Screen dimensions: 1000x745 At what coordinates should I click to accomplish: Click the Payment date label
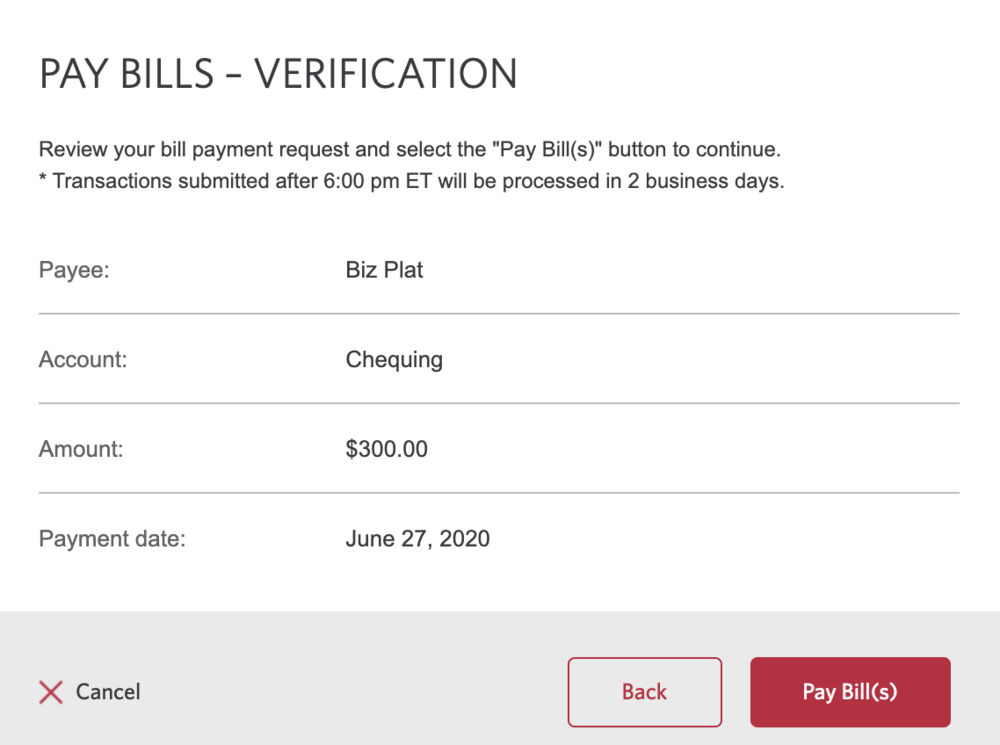pos(113,540)
